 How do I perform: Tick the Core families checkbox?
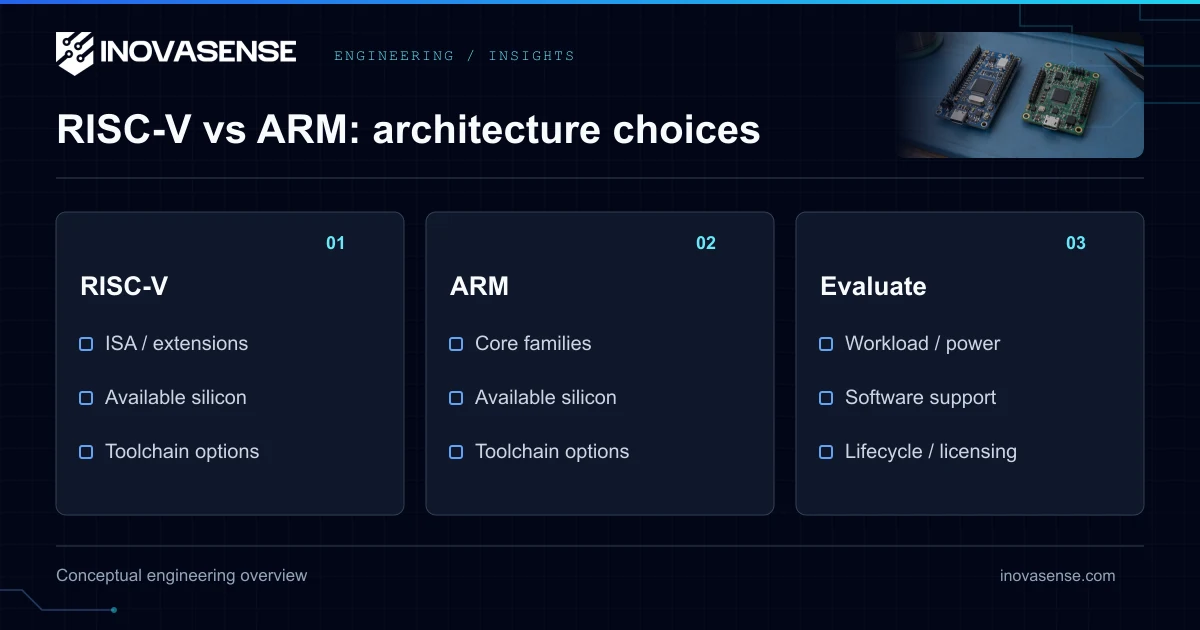456,344
